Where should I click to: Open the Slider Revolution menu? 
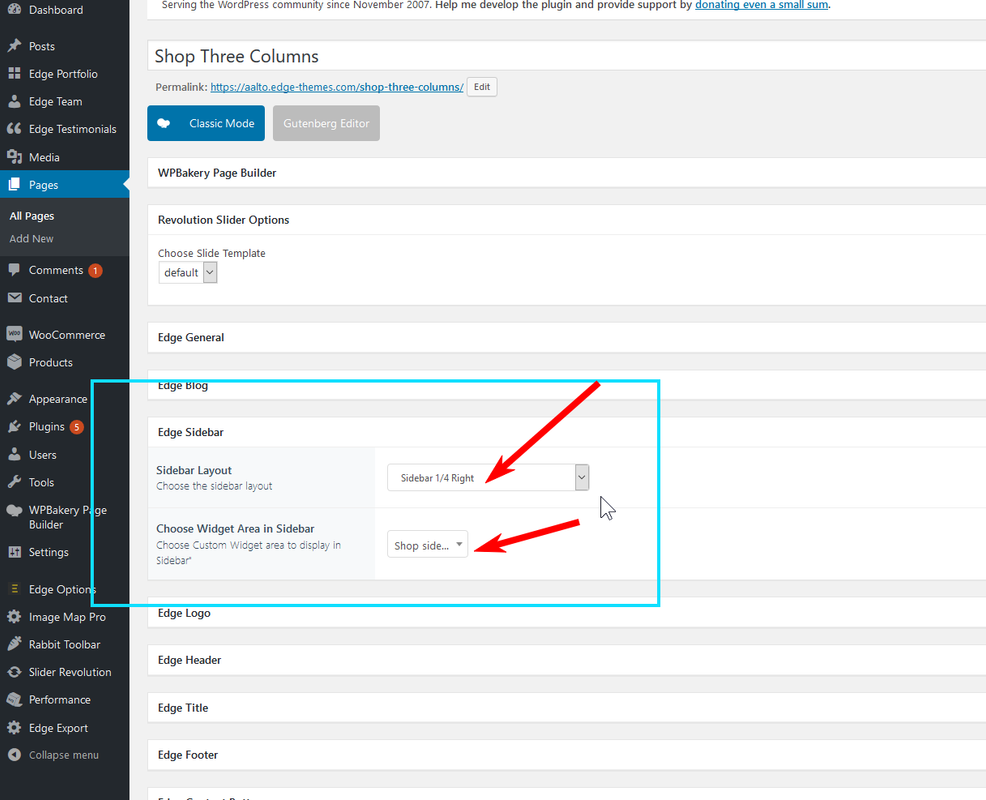click(65, 672)
